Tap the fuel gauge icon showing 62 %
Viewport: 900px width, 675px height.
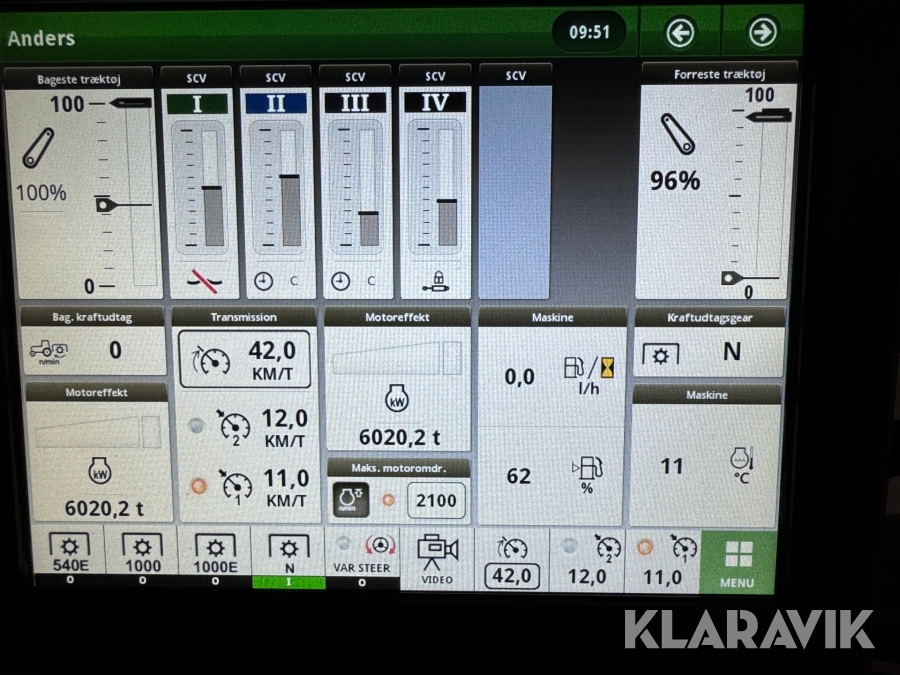point(585,475)
